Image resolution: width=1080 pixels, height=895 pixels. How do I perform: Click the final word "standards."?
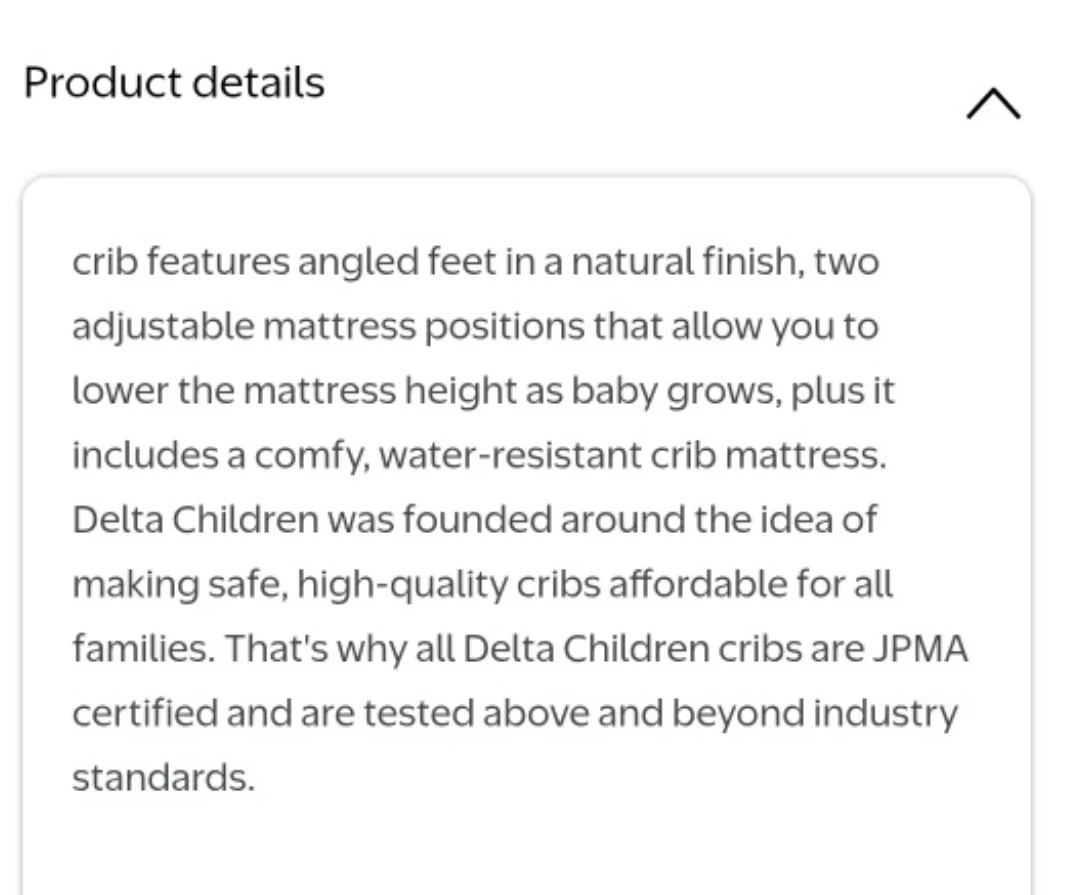point(164,777)
